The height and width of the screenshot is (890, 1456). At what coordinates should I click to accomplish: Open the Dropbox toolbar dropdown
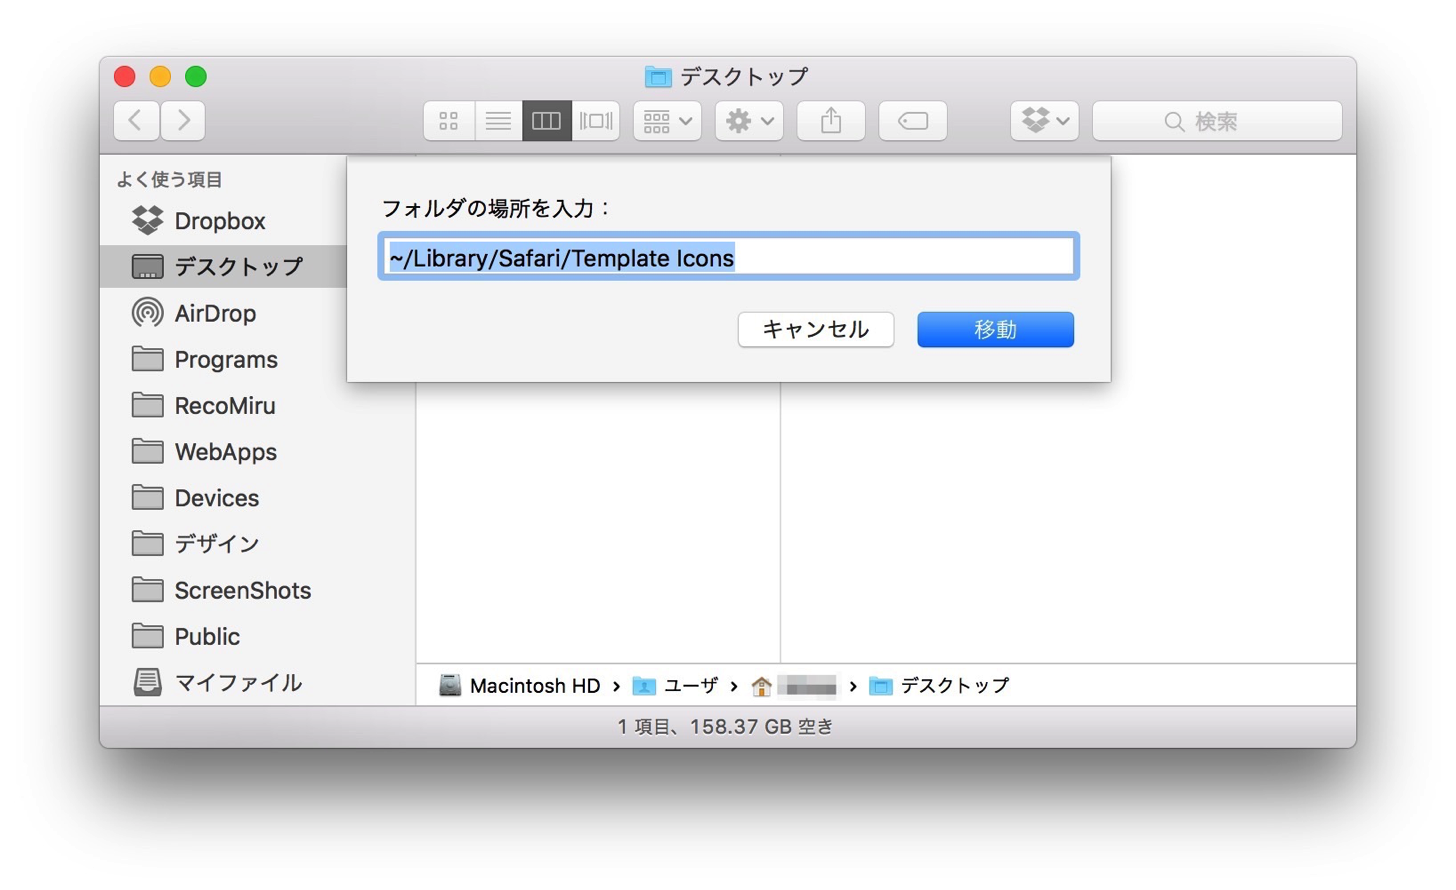pos(1045,121)
